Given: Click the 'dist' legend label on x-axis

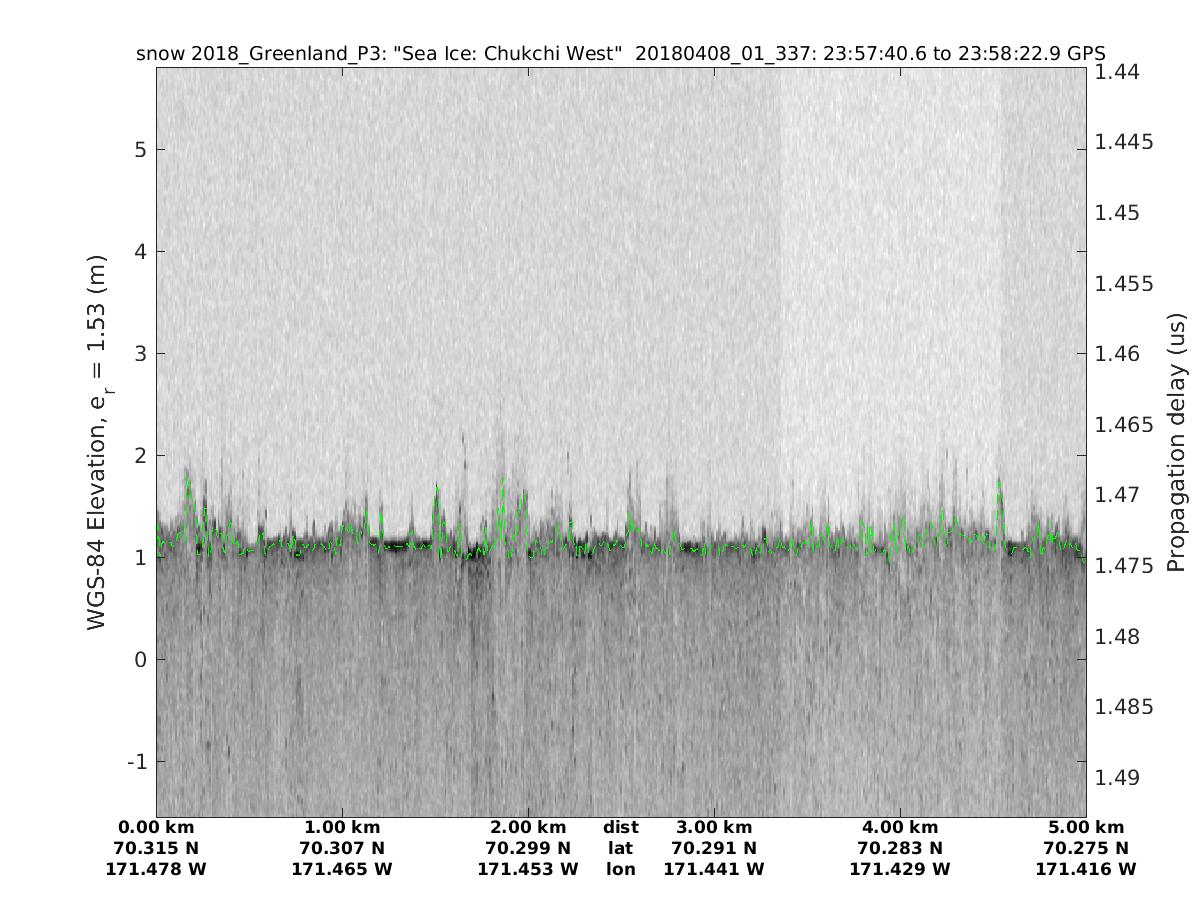Looking at the screenshot, I should [620, 827].
